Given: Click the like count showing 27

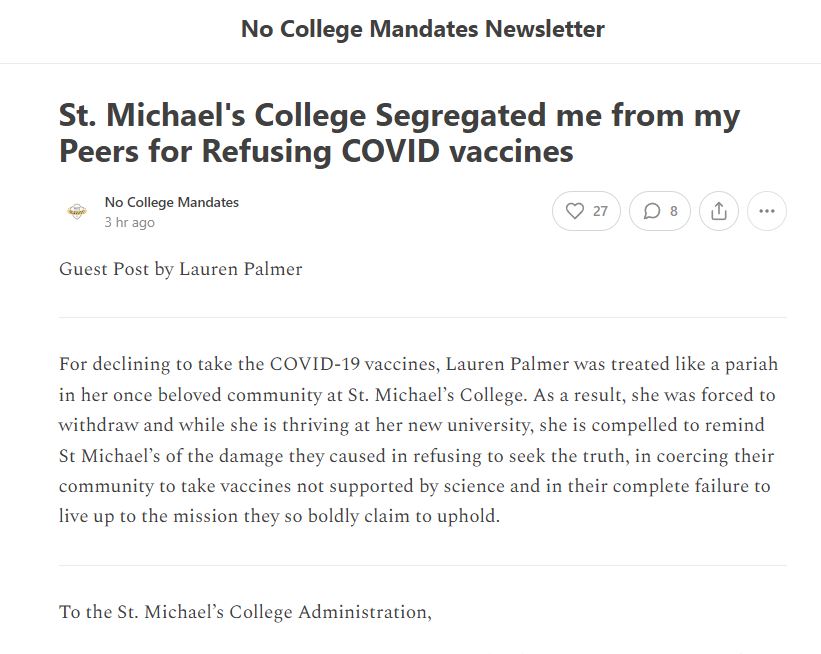Looking at the screenshot, I should coord(600,211).
